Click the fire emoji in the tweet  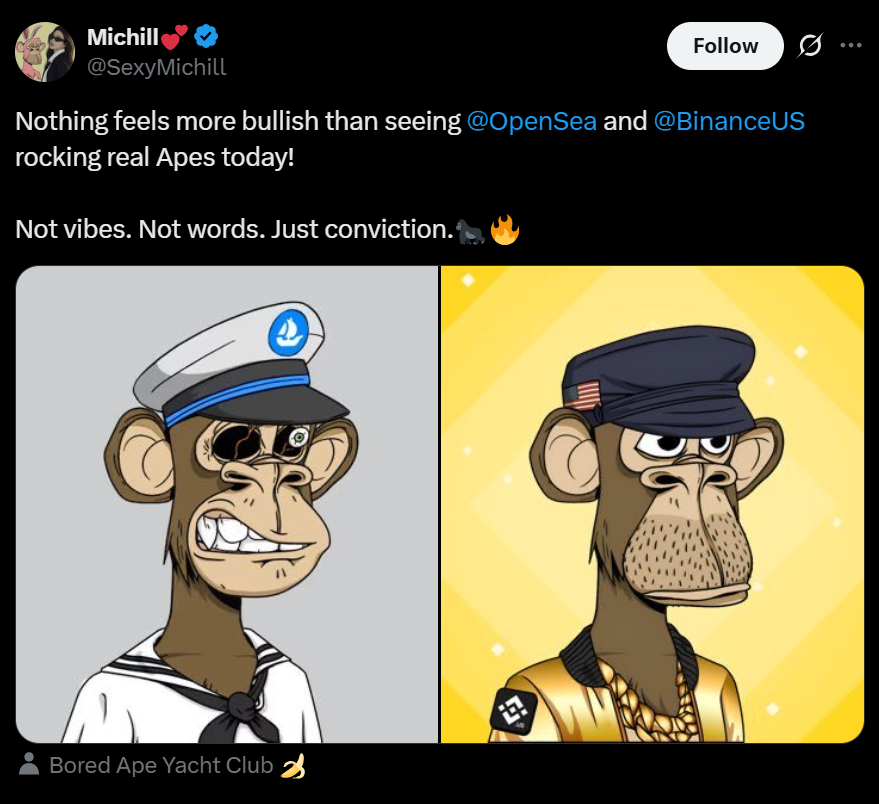point(505,230)
